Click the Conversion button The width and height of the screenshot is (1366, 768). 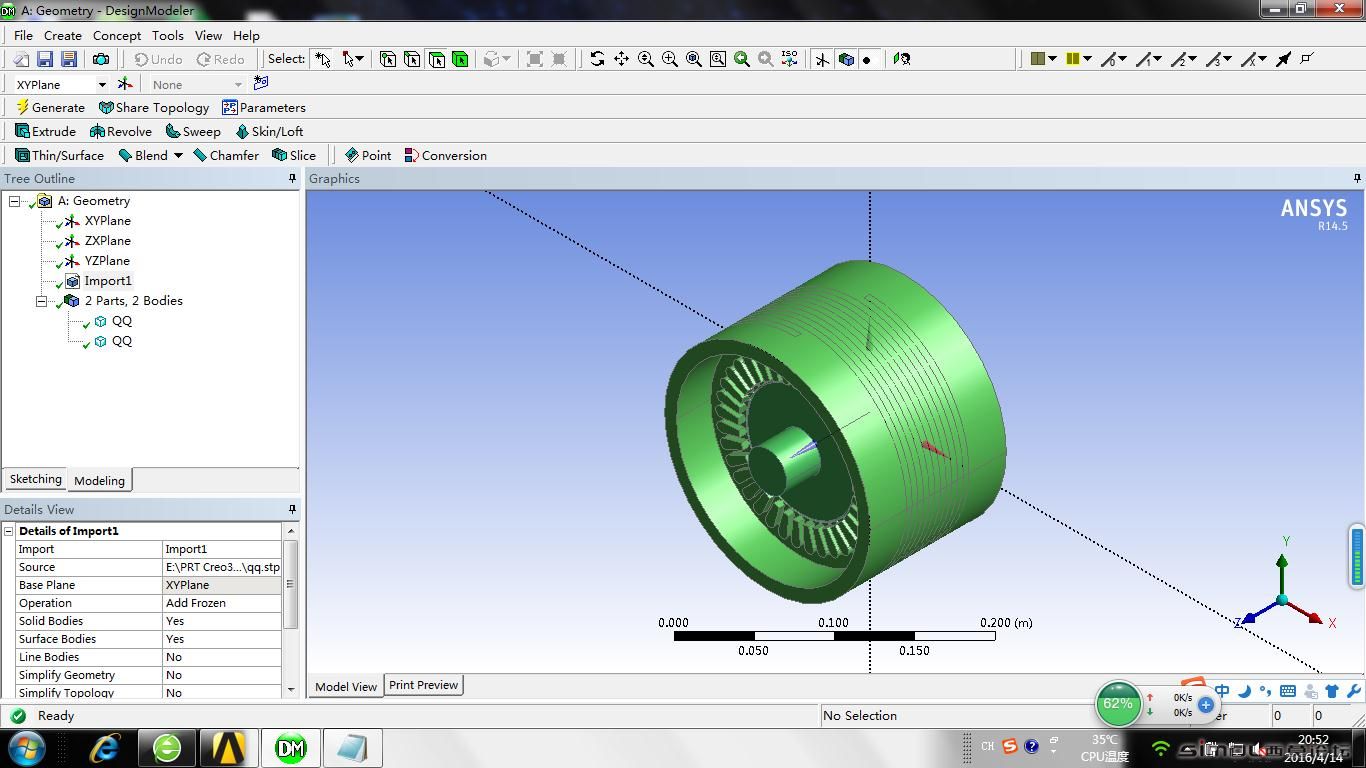[445, 155]
